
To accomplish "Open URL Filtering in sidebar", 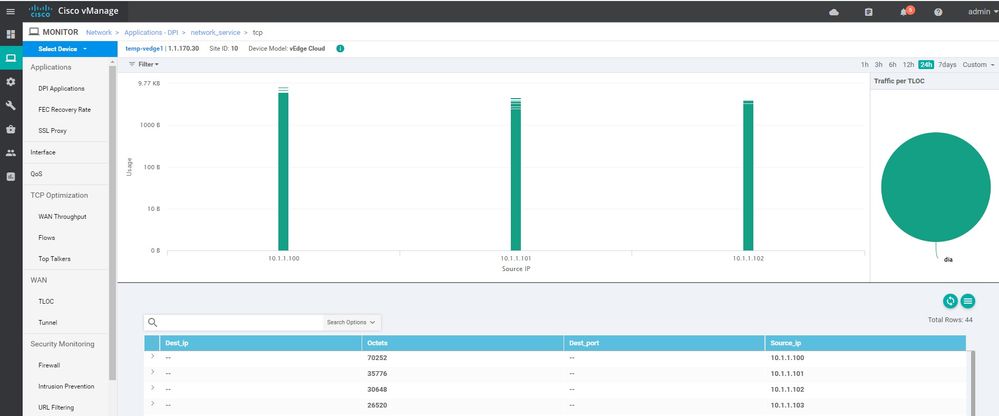I will [56, 407].
